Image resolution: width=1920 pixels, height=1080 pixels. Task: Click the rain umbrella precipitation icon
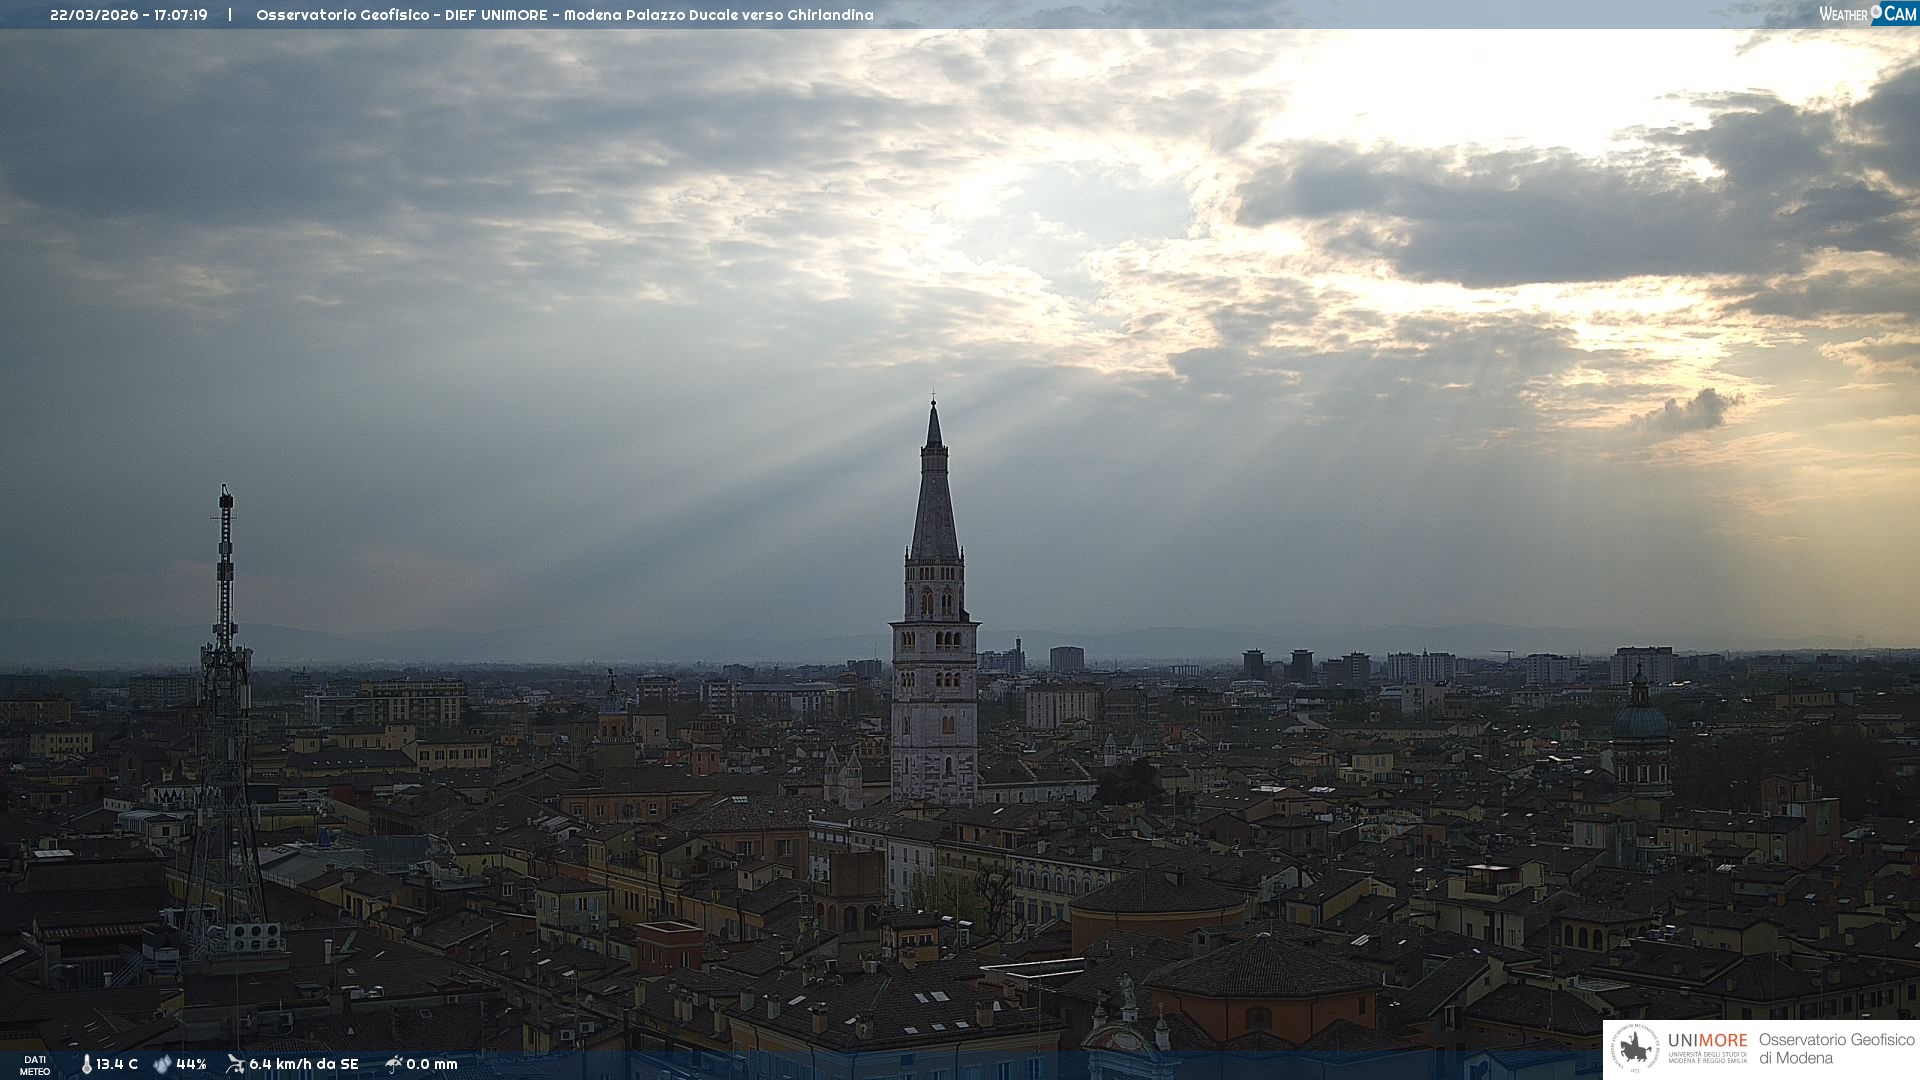pyautogui.click(x=393, y=1064)
